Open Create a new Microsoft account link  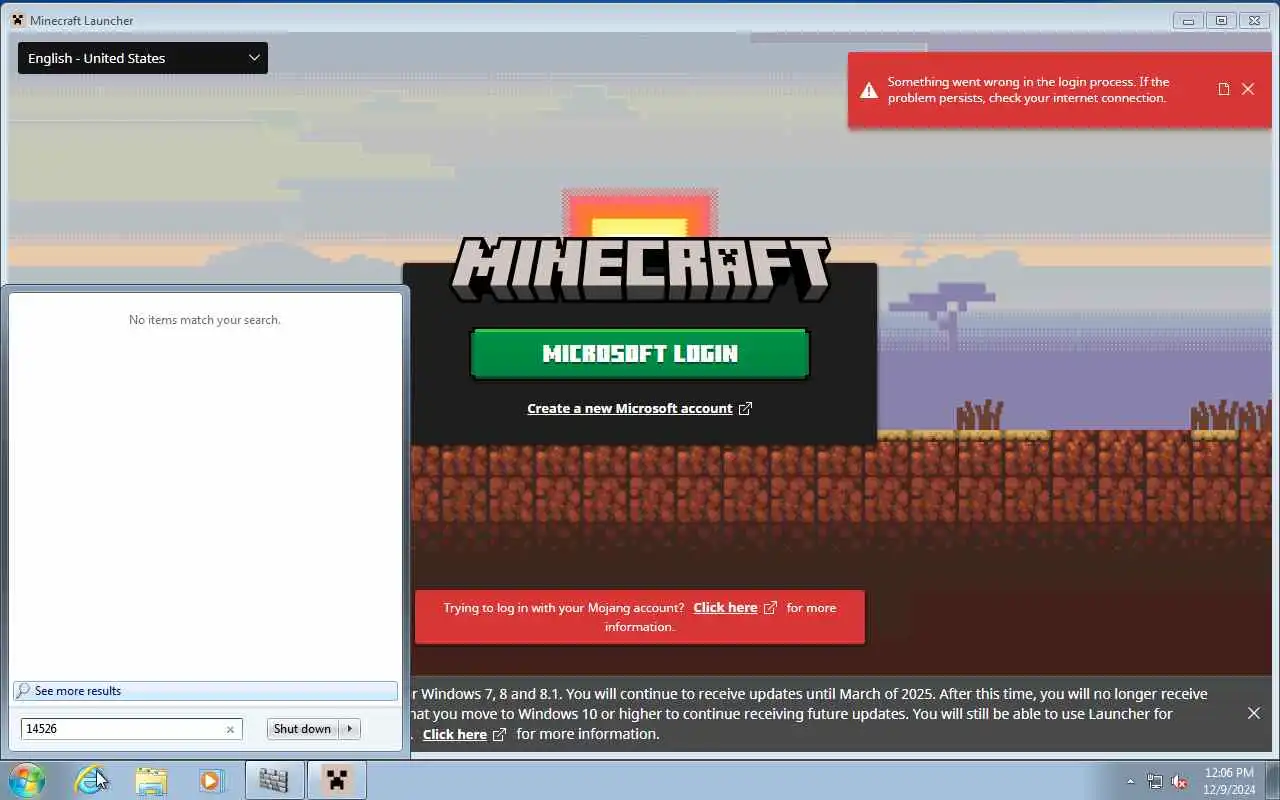click(630, 408)
